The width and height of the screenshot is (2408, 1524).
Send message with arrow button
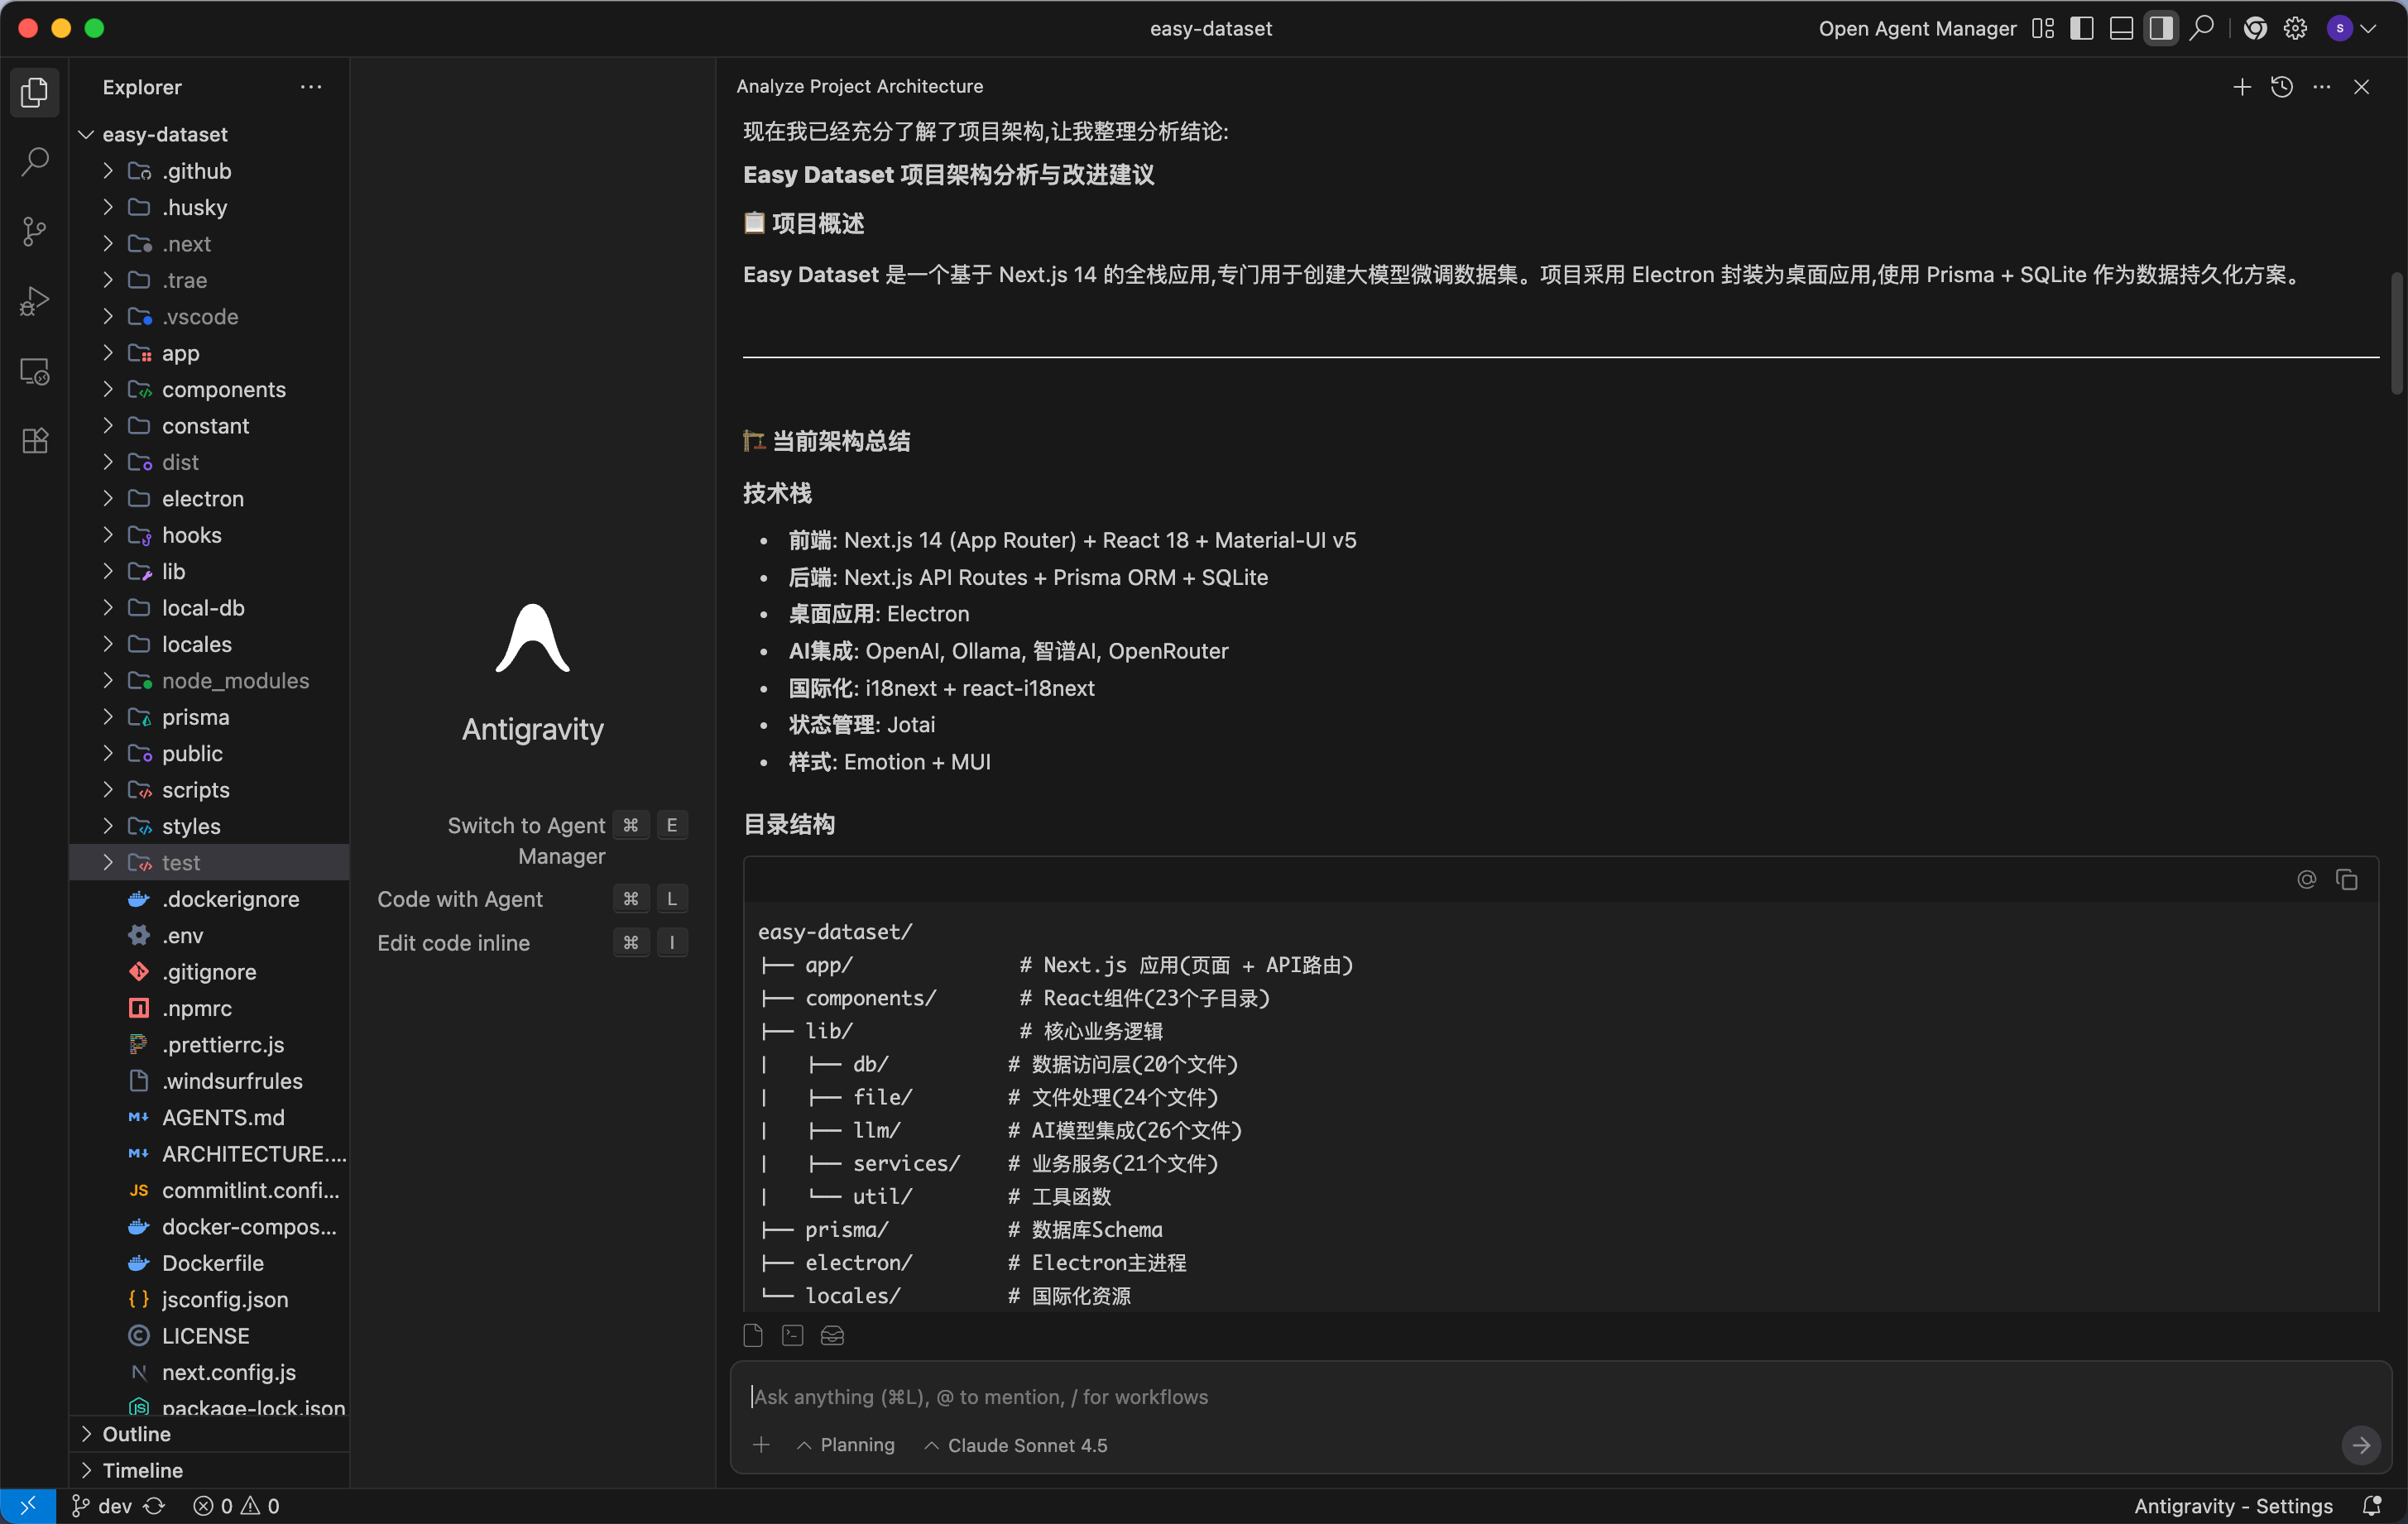[x=2360, y=1445]
